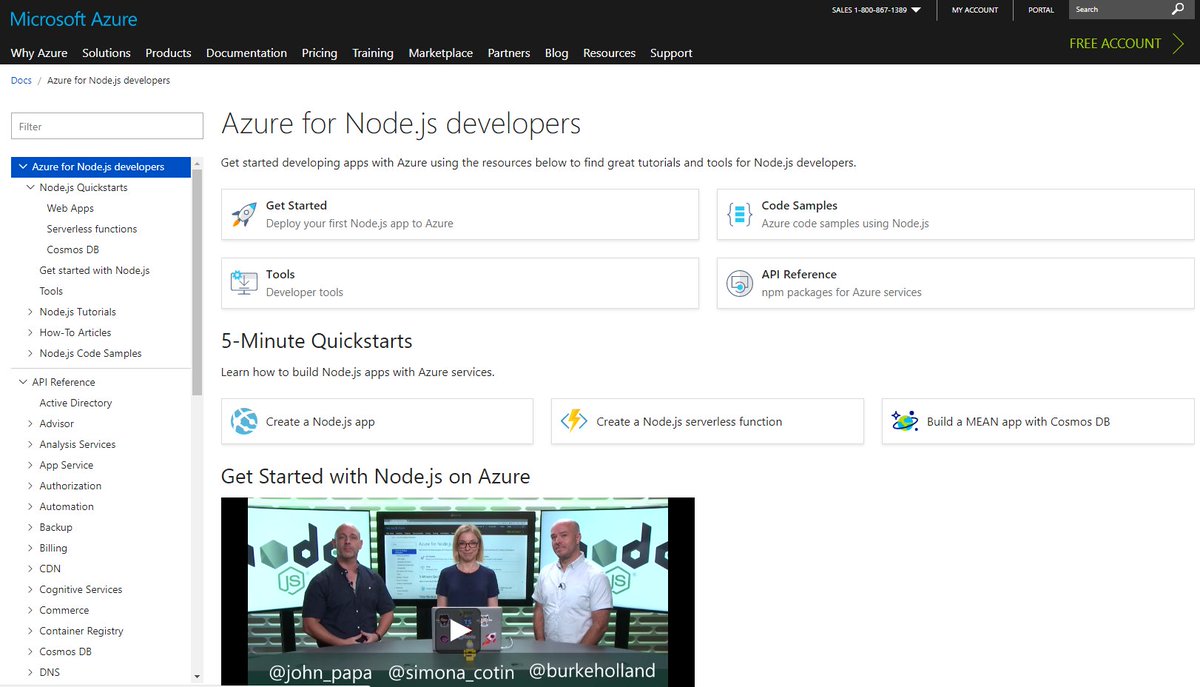
Task: Open the Resources nav item
Action: pos(609,53)
